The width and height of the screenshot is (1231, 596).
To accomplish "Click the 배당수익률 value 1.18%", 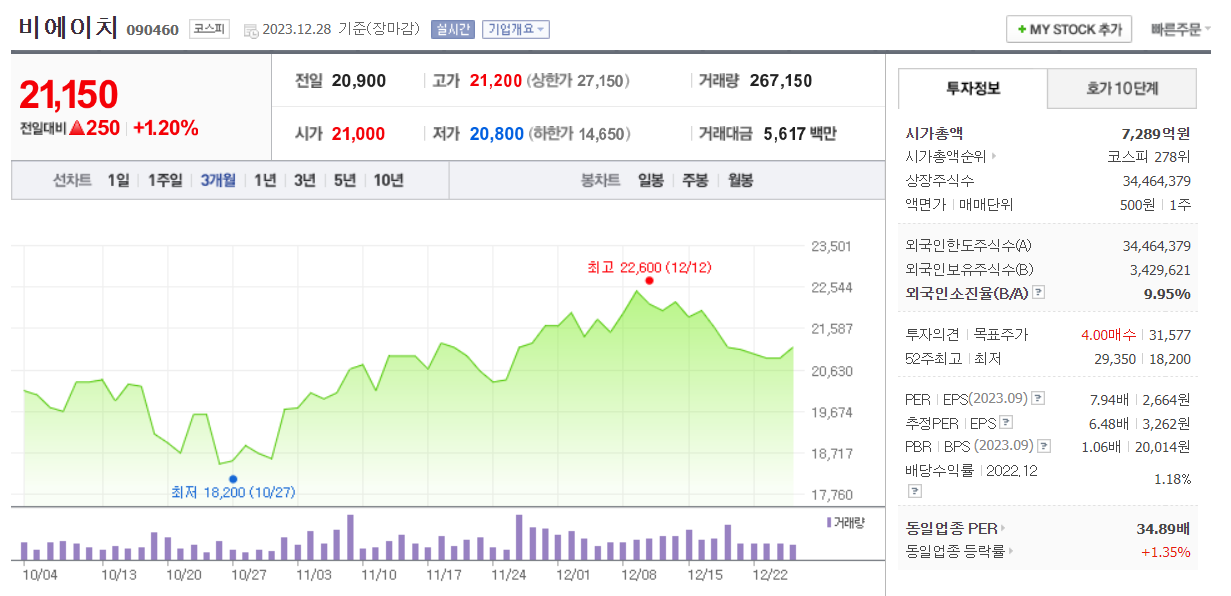I will pos(1172,479).
